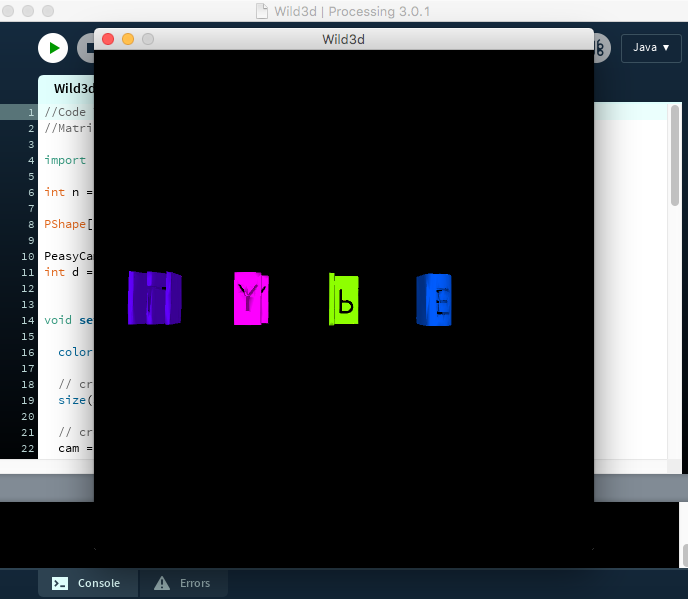The width and height of the screenshot is (688, 599).
Task: Click the Errors warning triangle icon
Action: (162, 583)
